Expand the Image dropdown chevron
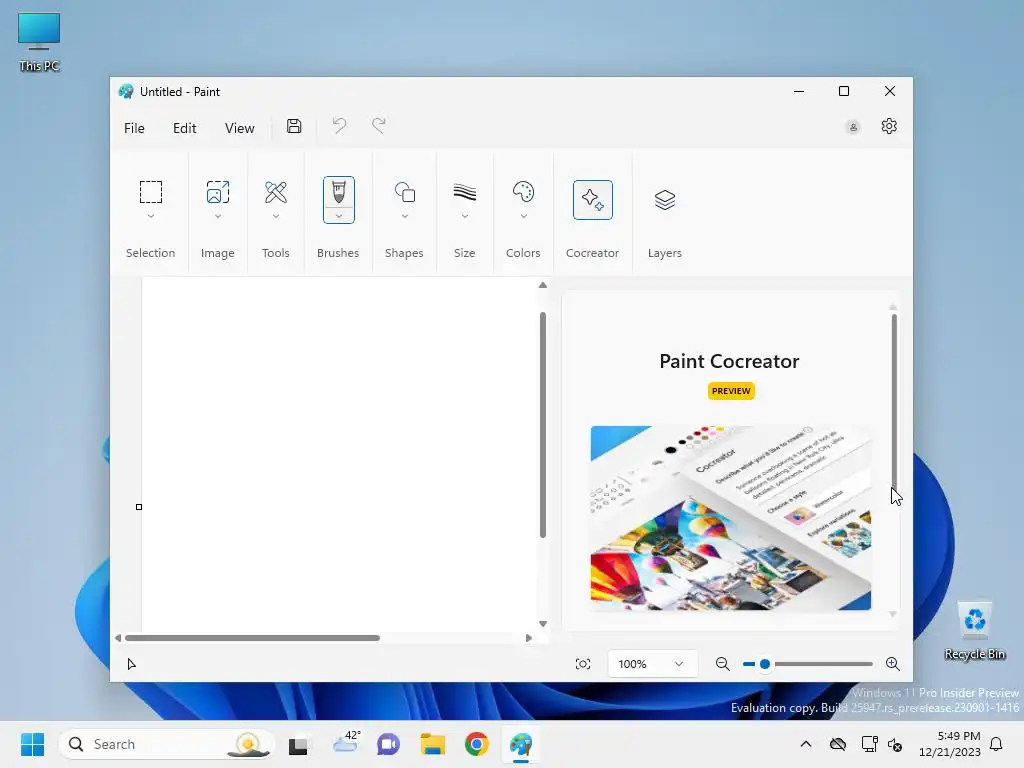The width and height of the screenshot is (1024, 768). [x=217, y=216]
